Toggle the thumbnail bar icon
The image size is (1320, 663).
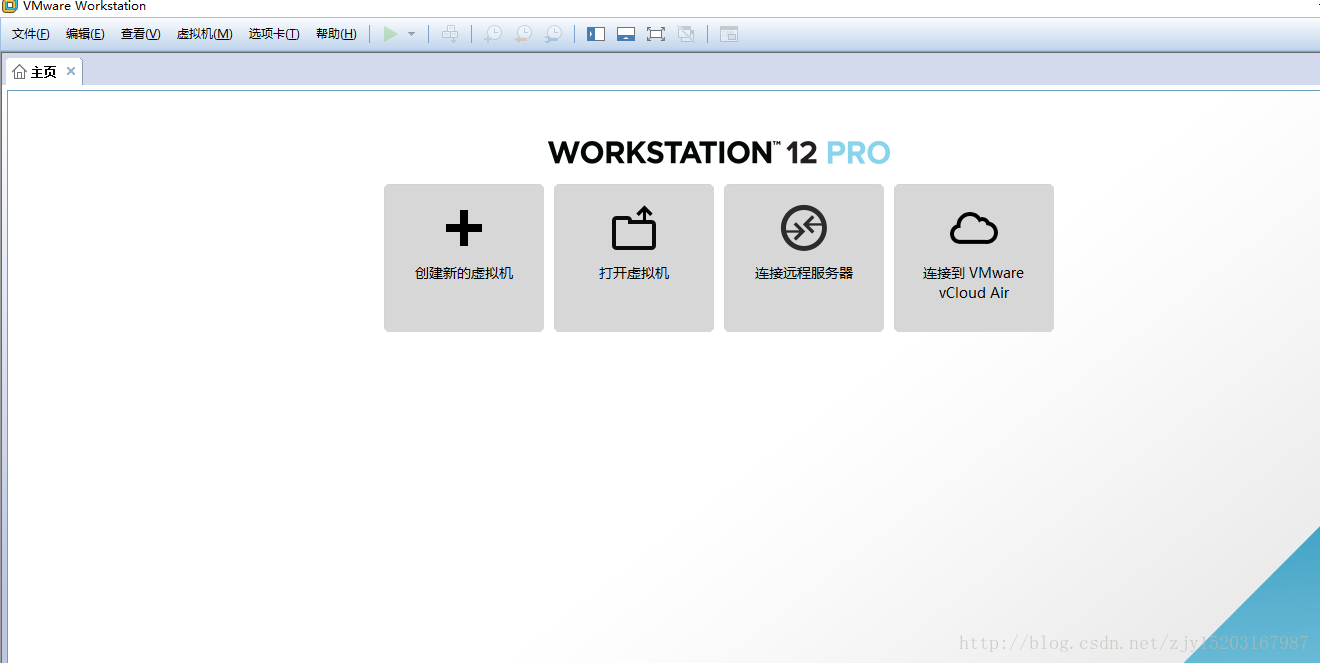pos(626,34)
